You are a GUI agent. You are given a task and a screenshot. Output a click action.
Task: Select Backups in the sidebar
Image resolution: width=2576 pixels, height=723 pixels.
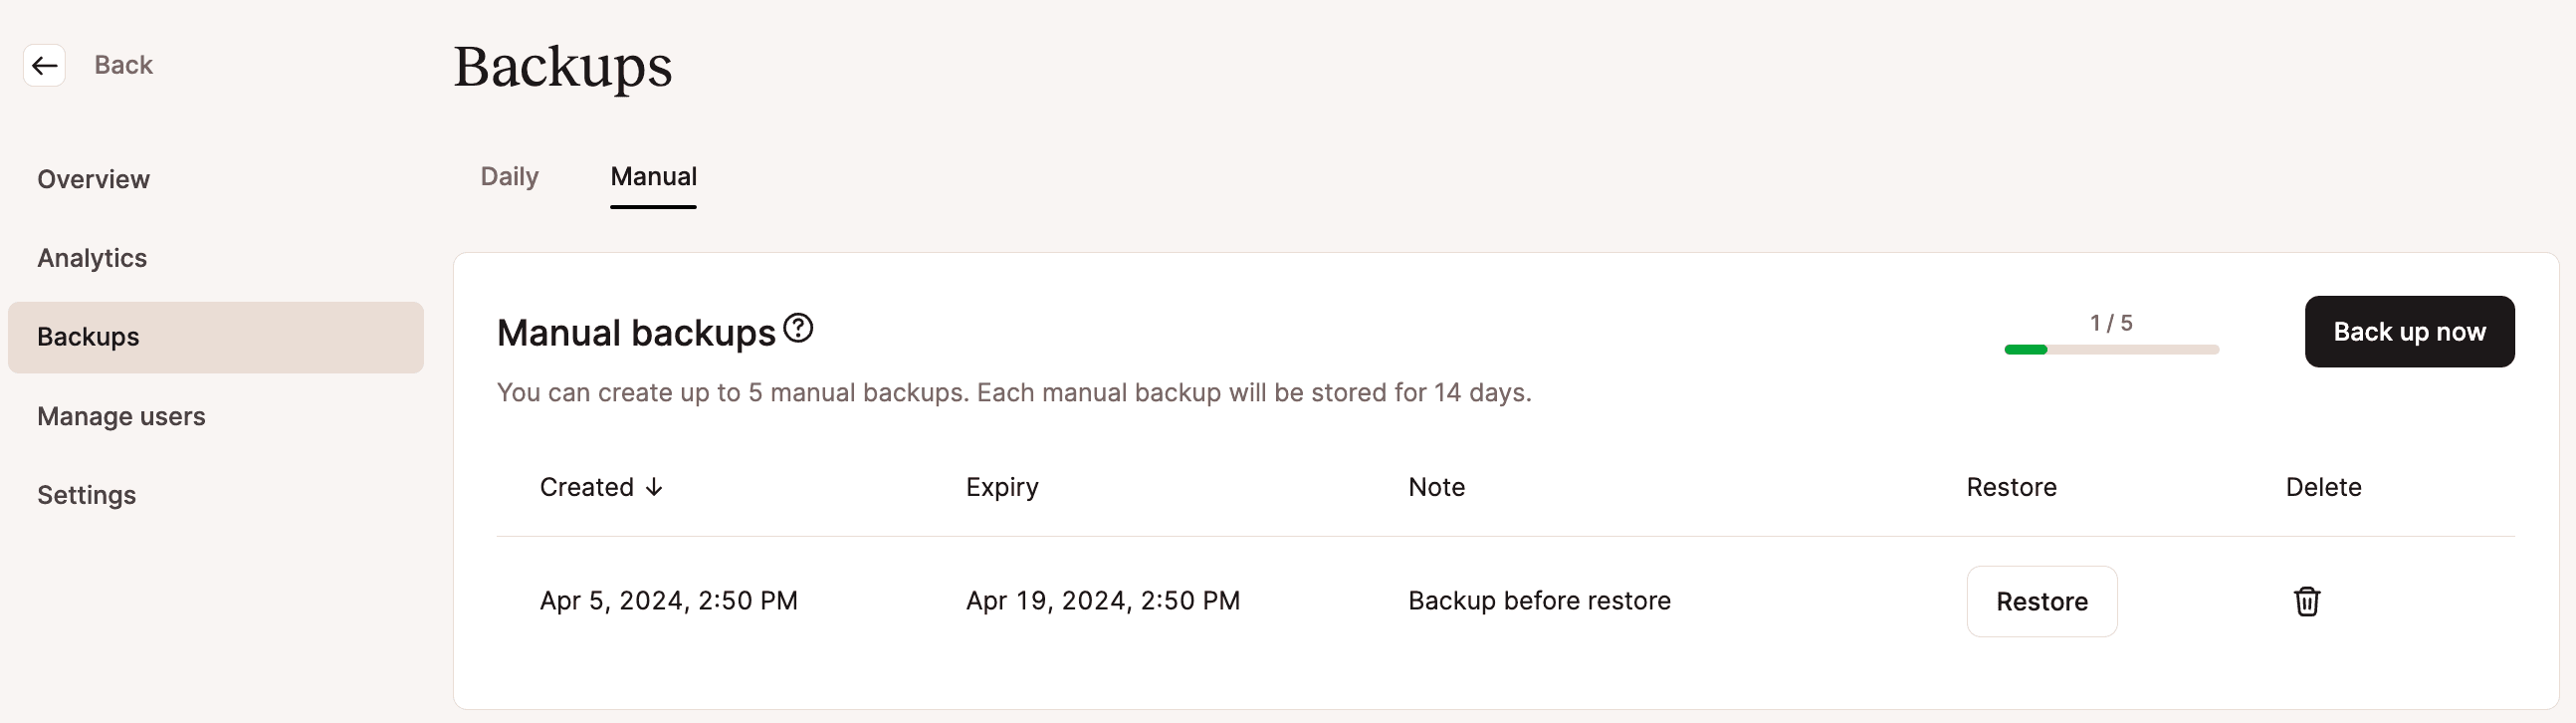pyautogui.click(x=87, y=336)
